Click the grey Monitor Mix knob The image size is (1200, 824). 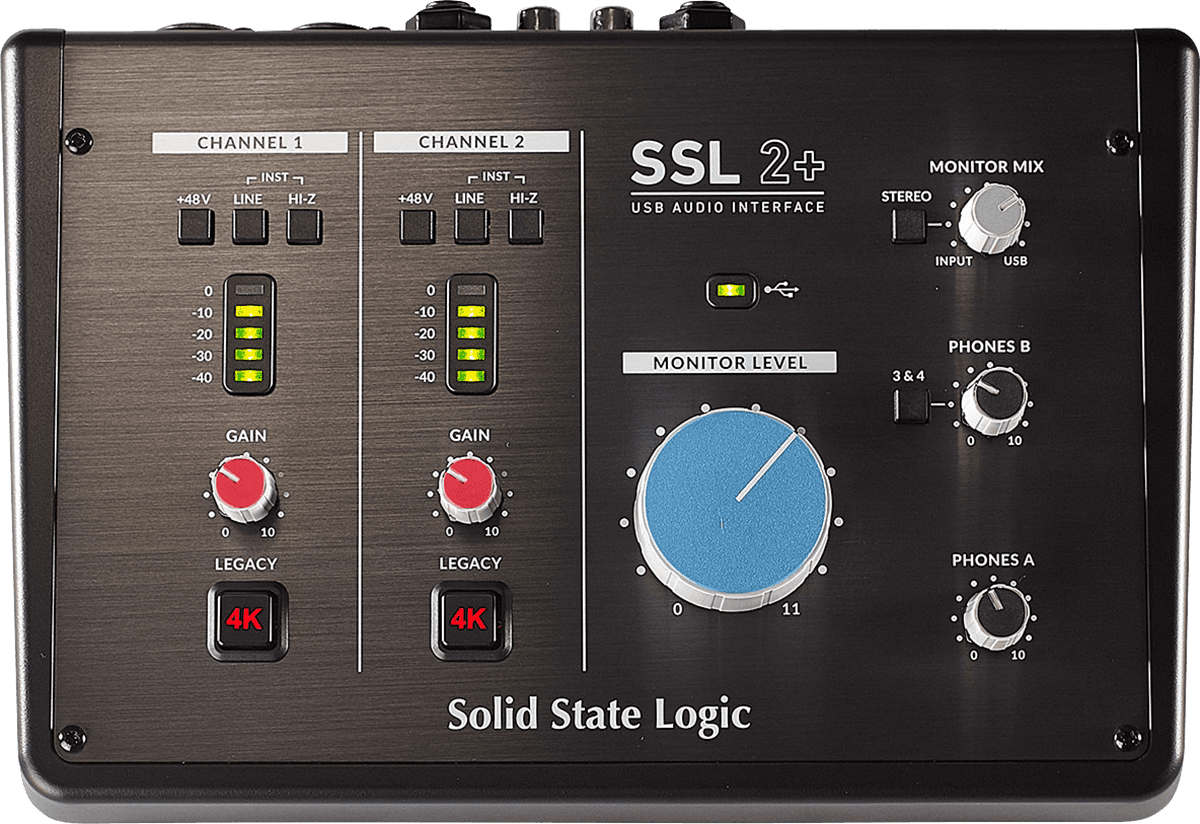coord(991,220)
